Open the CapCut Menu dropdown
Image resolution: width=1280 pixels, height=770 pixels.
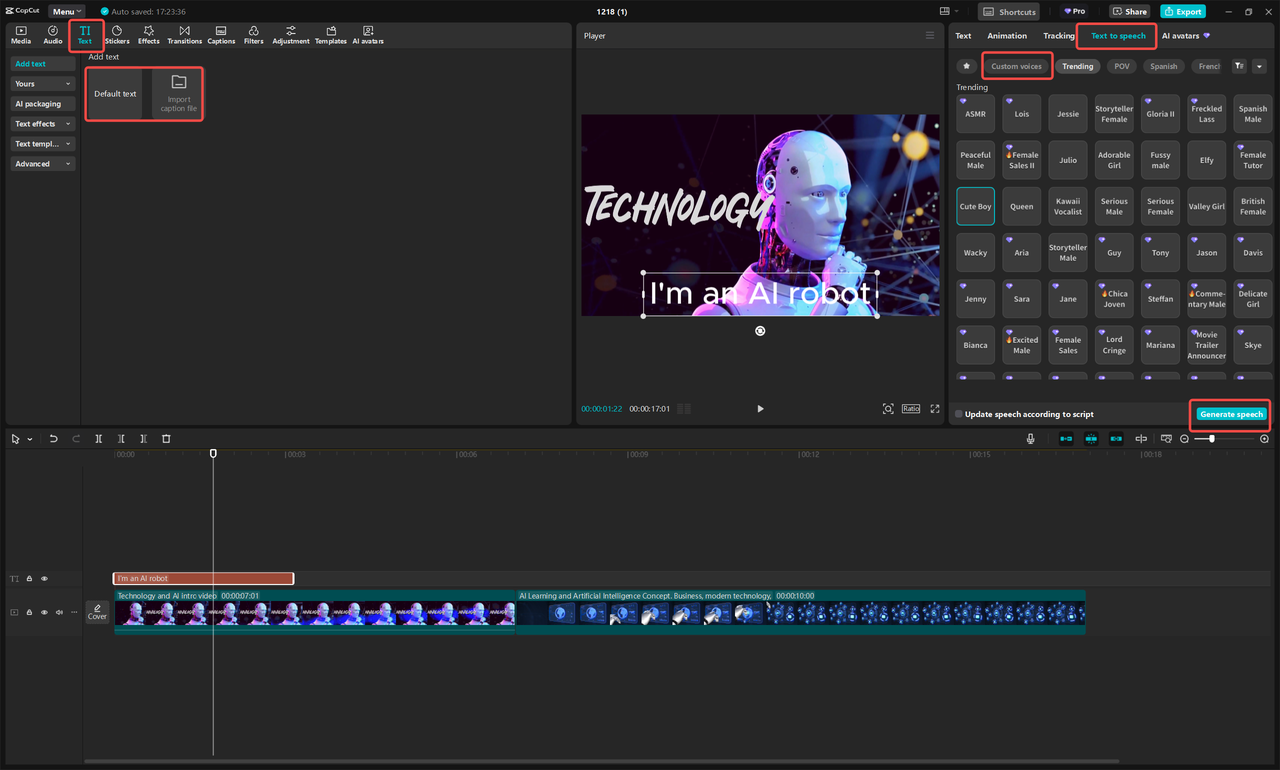[x=66, y=11]
